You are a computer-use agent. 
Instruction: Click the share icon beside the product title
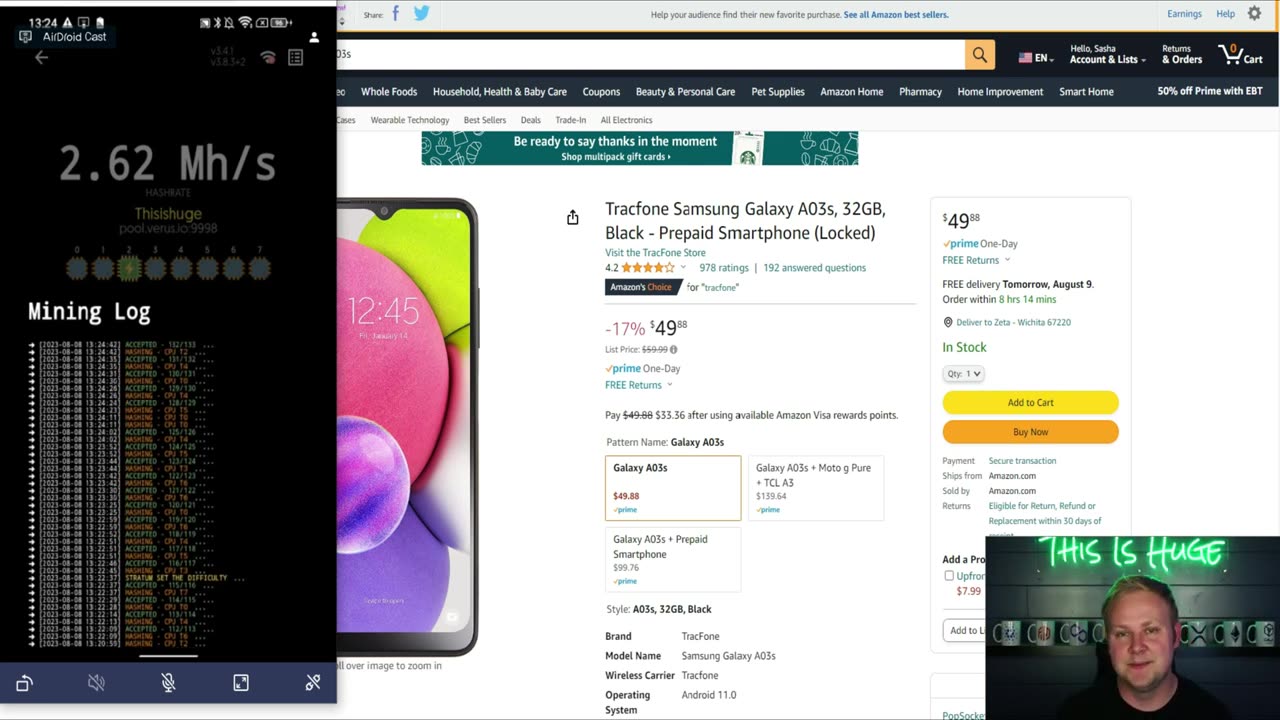pos(573,218)
